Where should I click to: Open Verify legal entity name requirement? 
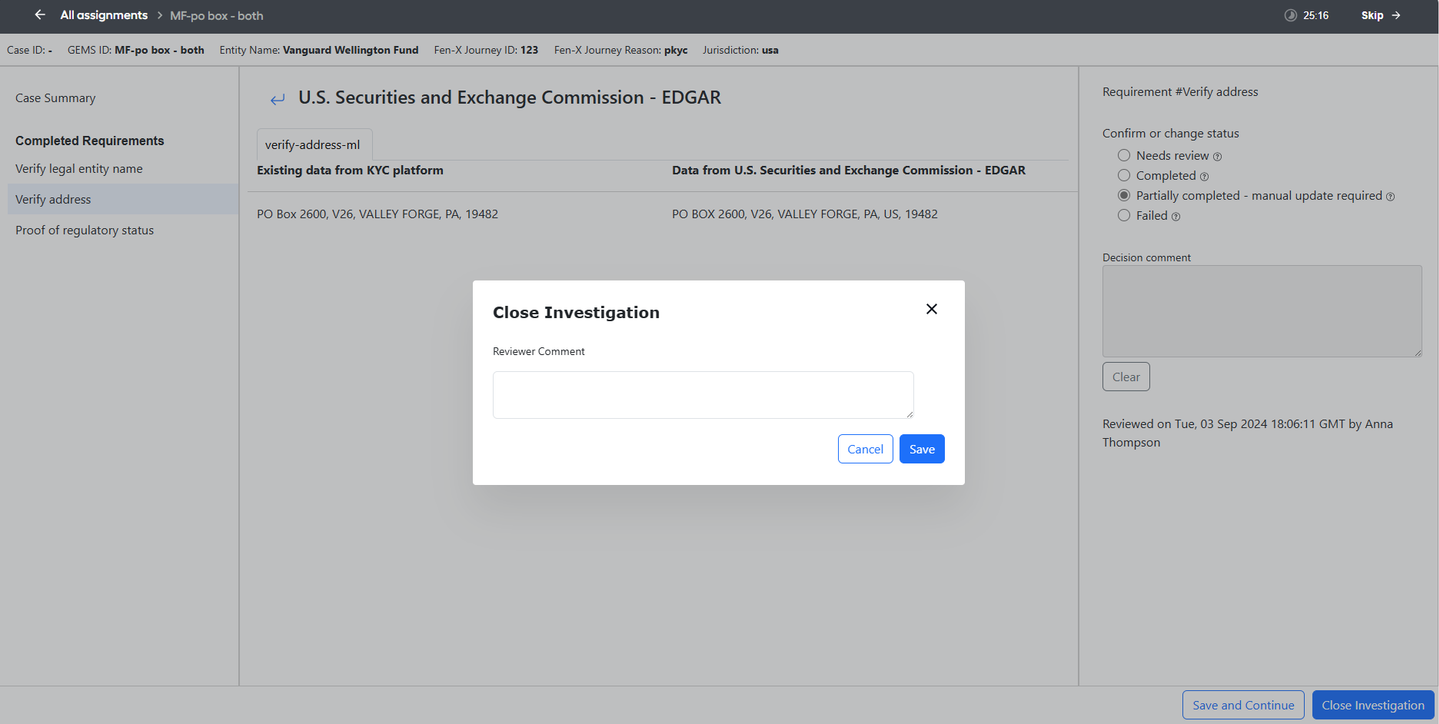[x=79, y=169]
